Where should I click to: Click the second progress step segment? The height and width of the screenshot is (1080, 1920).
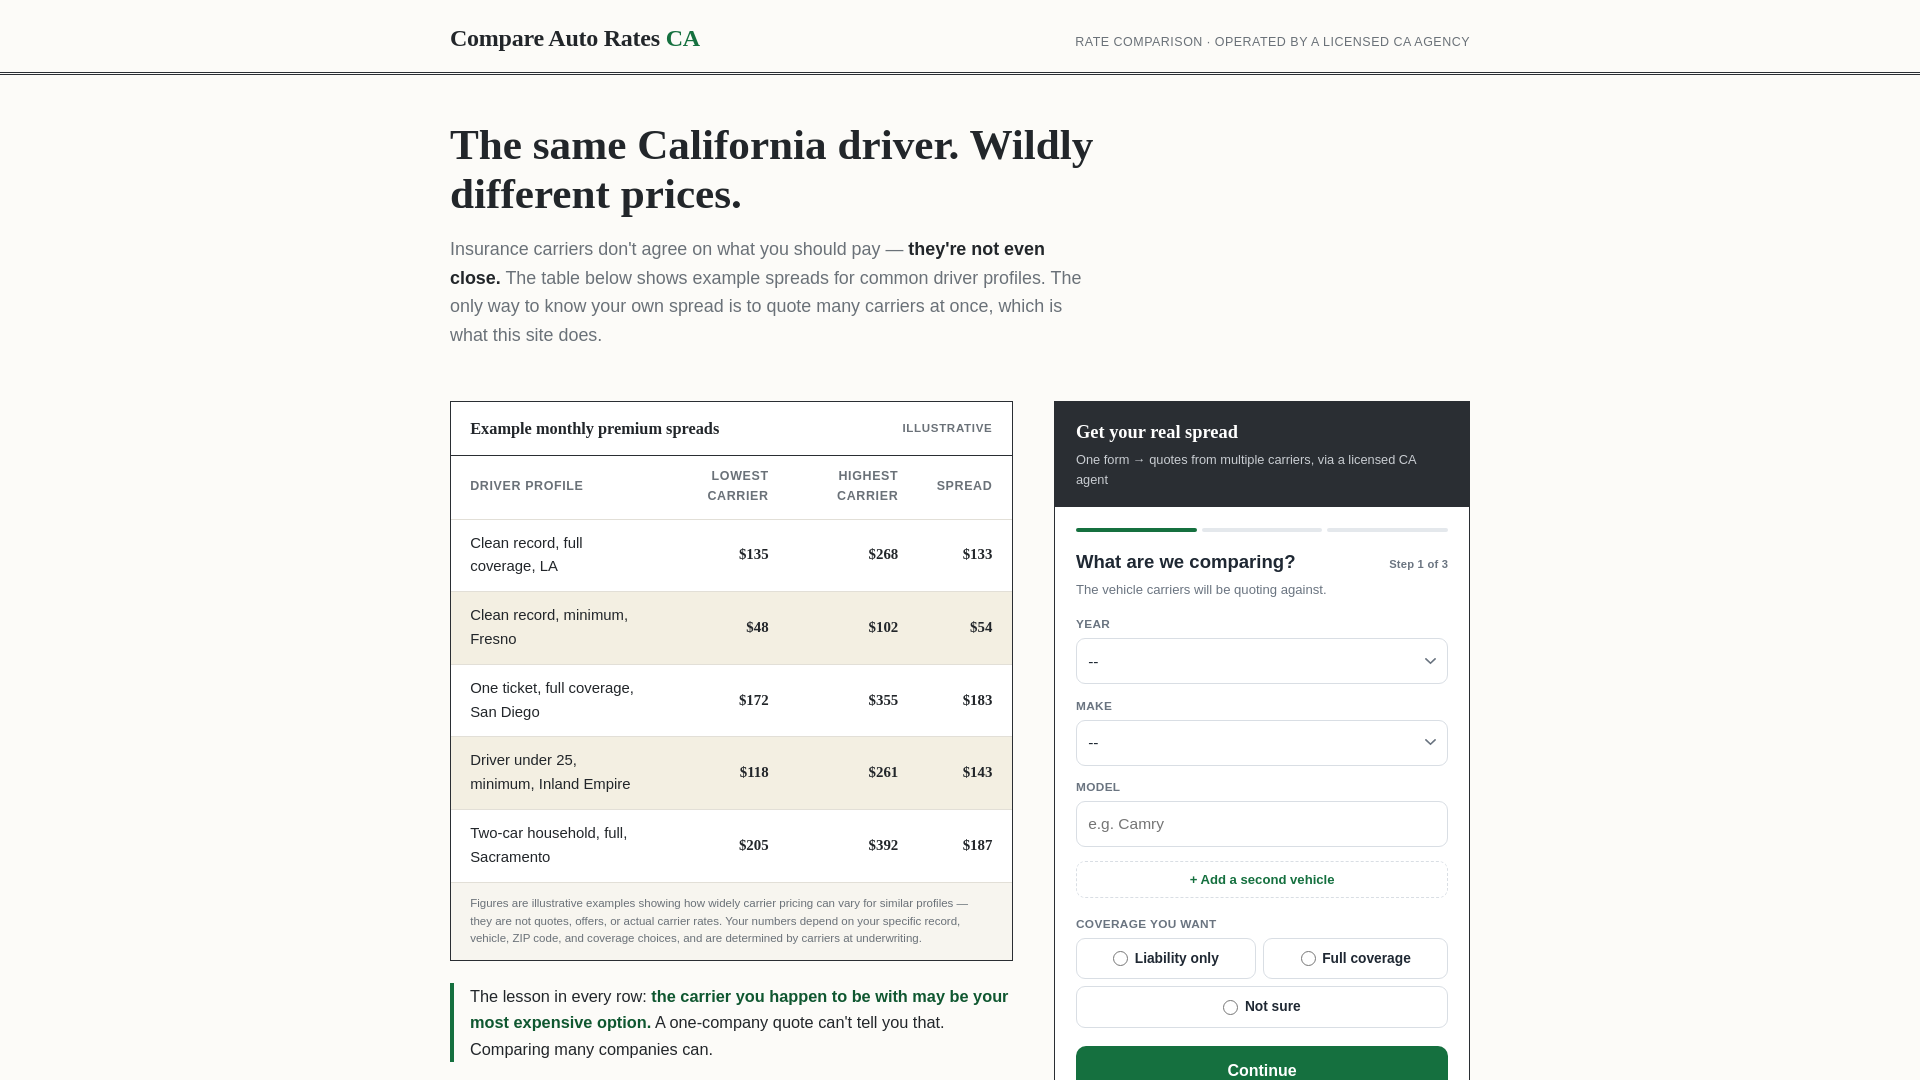coord(1261,530)
